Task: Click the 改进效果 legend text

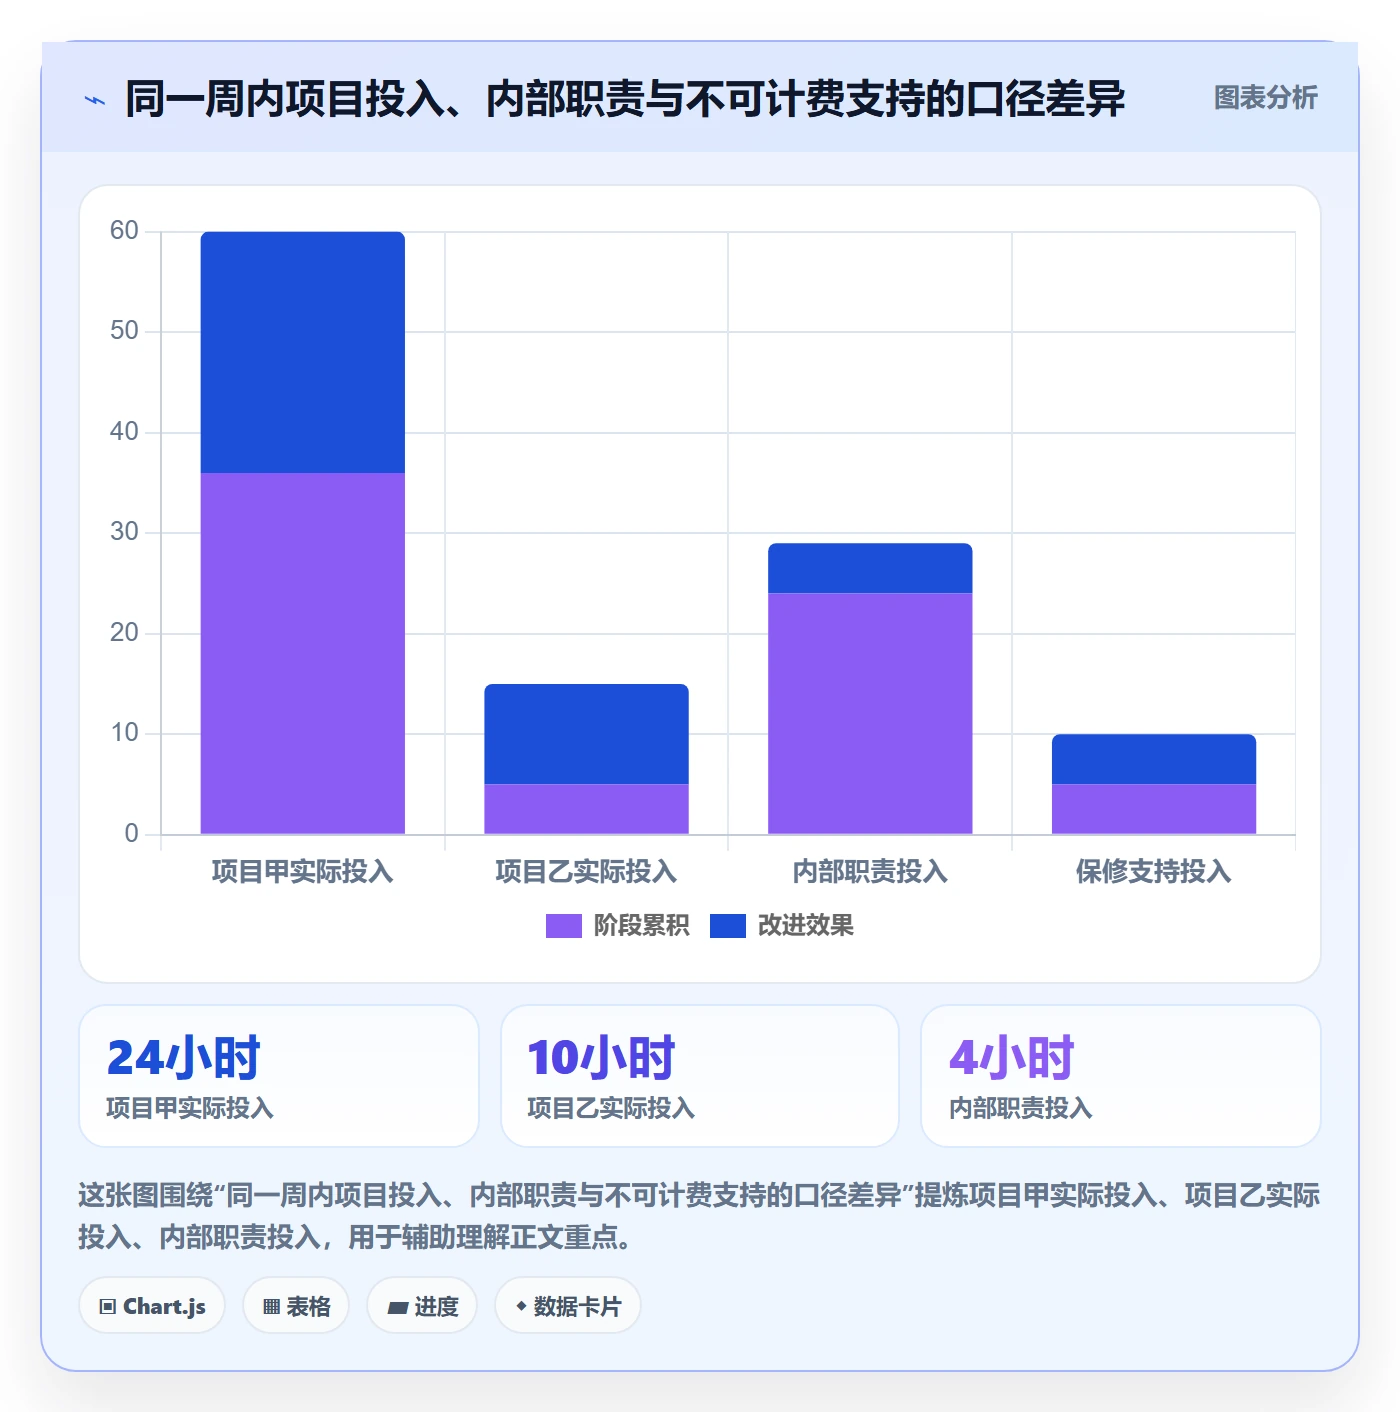Action: [x=805, y=926]
